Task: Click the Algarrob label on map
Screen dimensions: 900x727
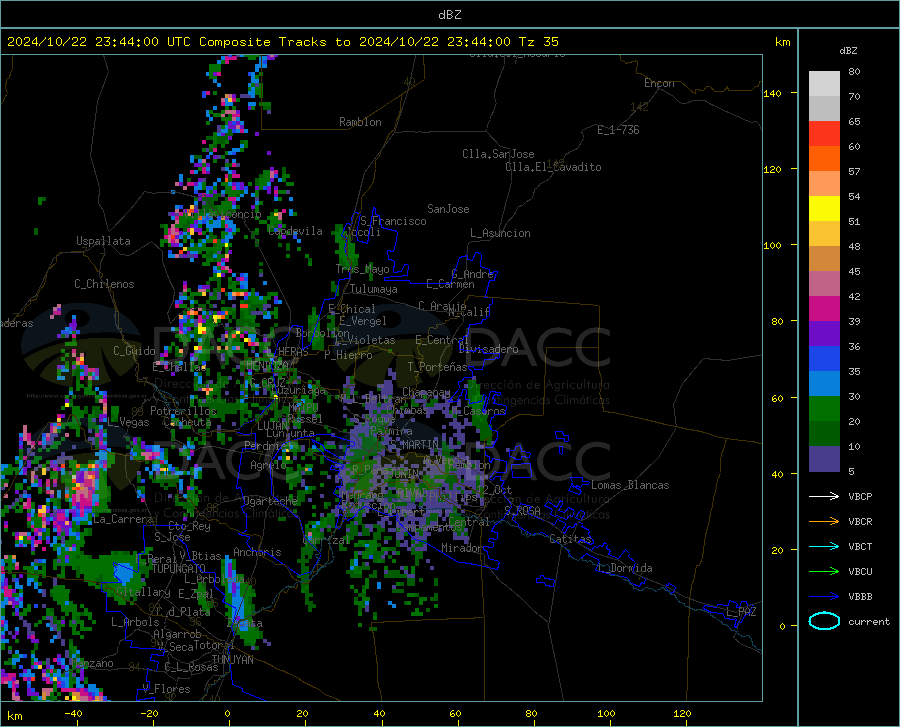Action: 177,634
